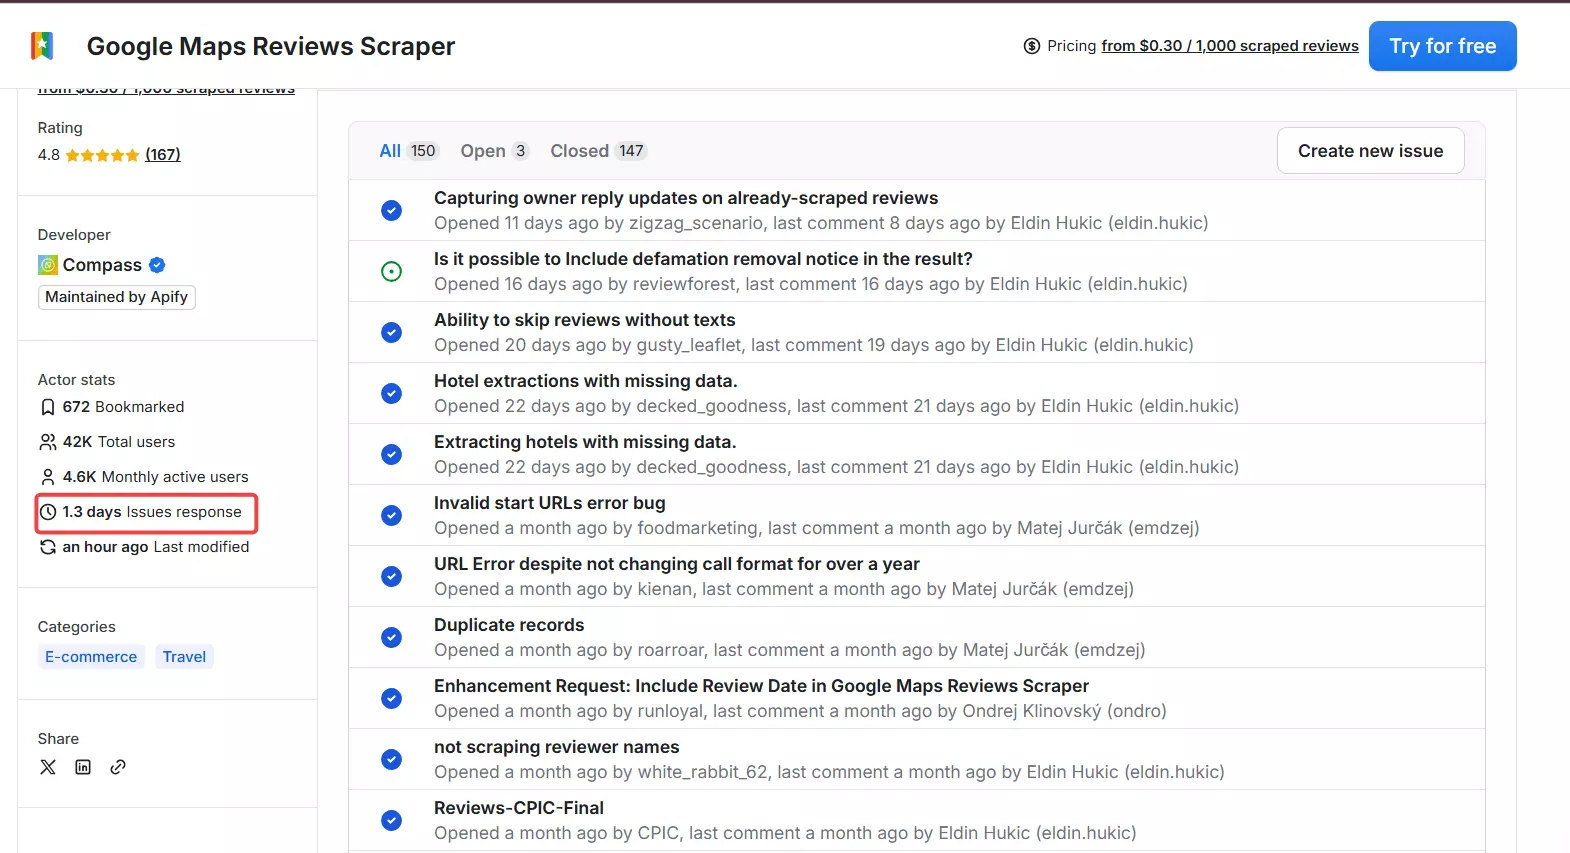Open issue Capturing owner reply updates
This screenshot has width=1570, height=853.
686,198
